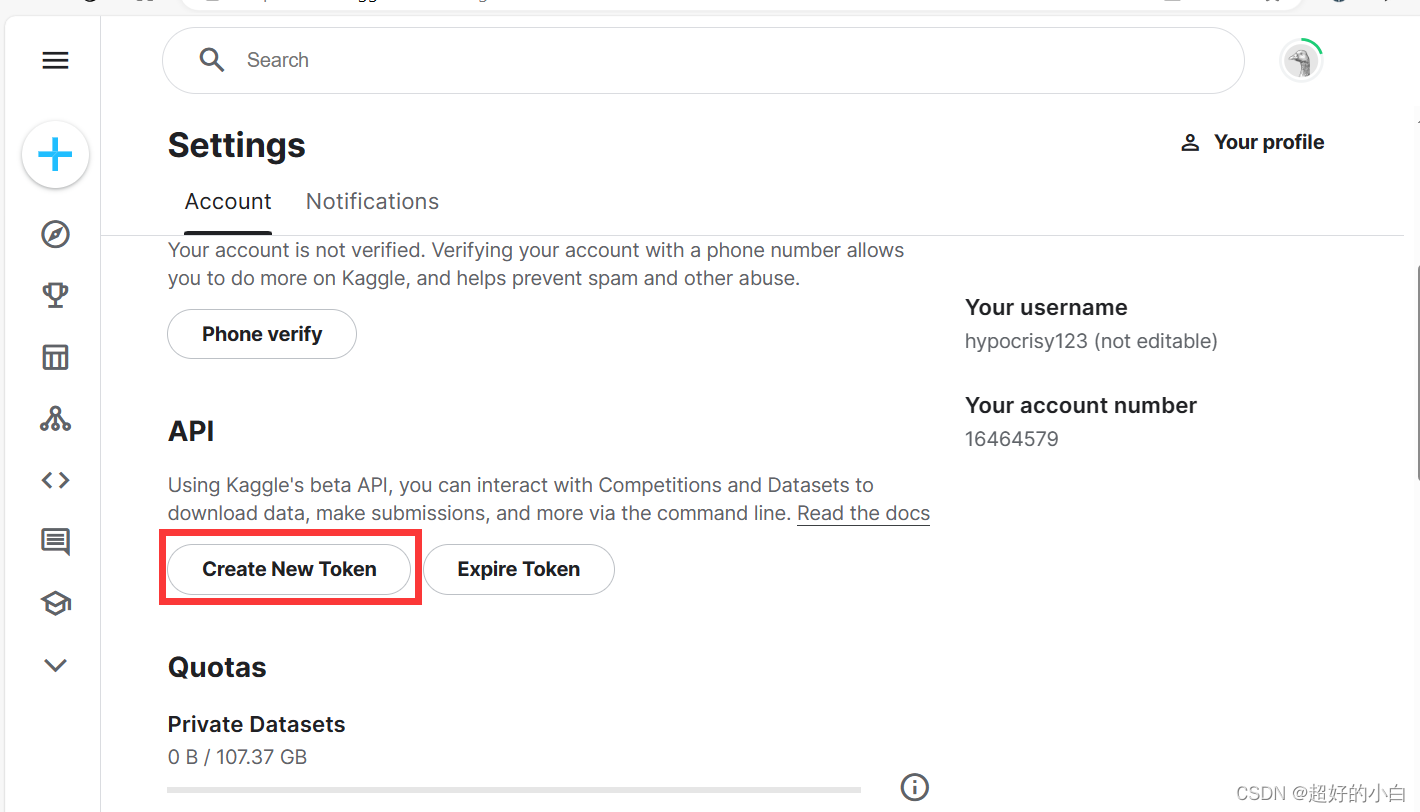Open the user avatar menu
The image size is (1420, 812).
point(1301,61)
